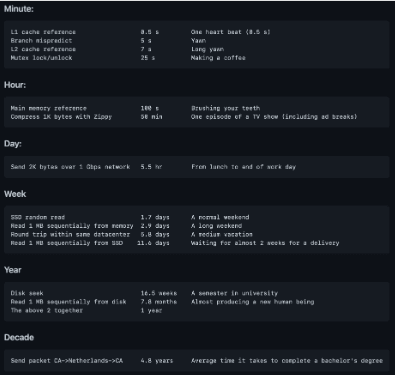
Task: Click 'One heart beat (0.5 s)' description
Action: click(231, 32)
